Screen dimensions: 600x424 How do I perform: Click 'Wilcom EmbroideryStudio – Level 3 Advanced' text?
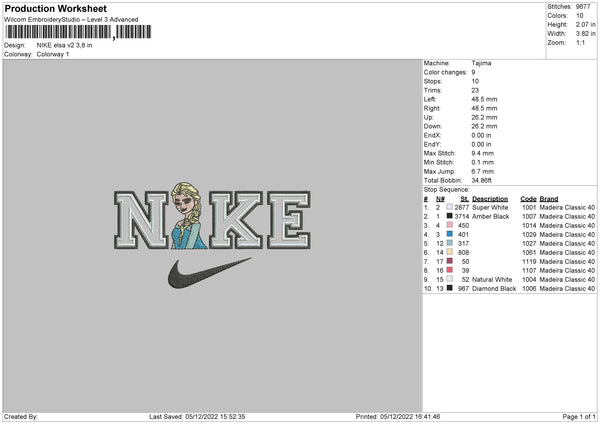coord(71,20)
